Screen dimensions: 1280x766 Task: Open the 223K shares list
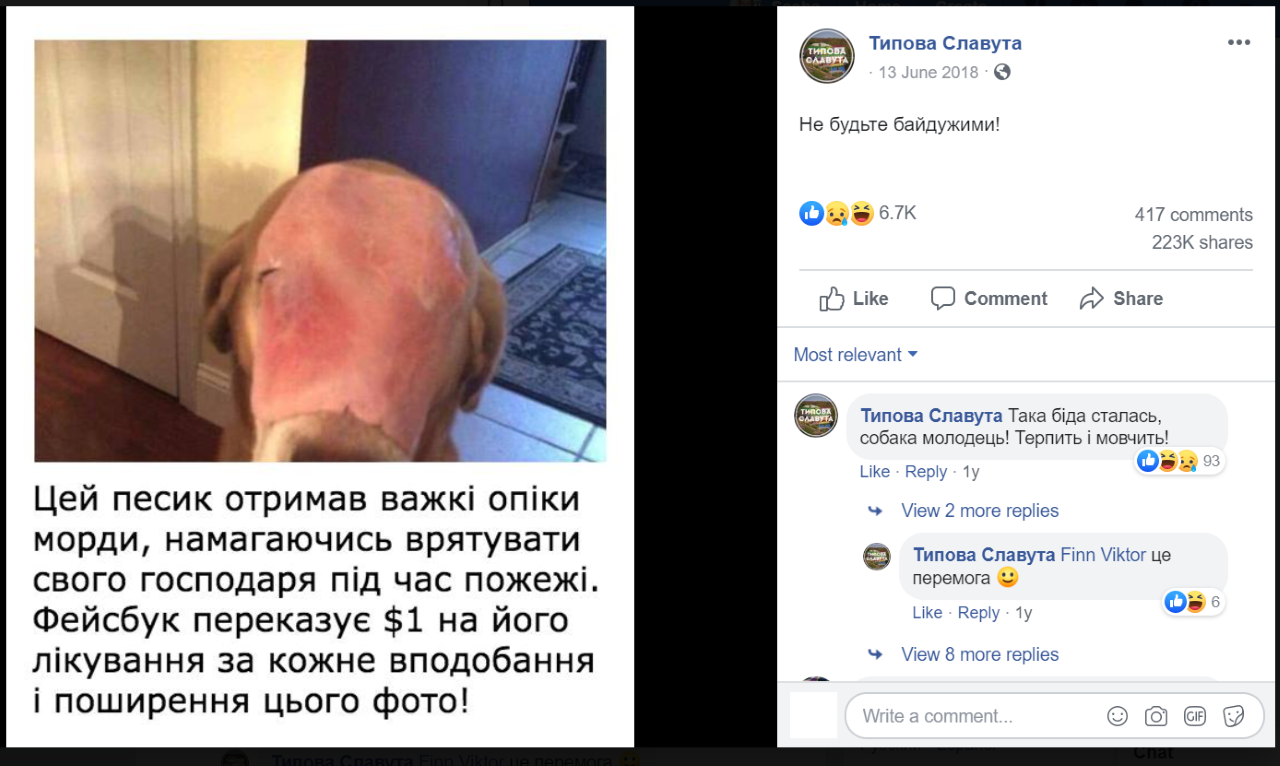(x=1202, y=243)
